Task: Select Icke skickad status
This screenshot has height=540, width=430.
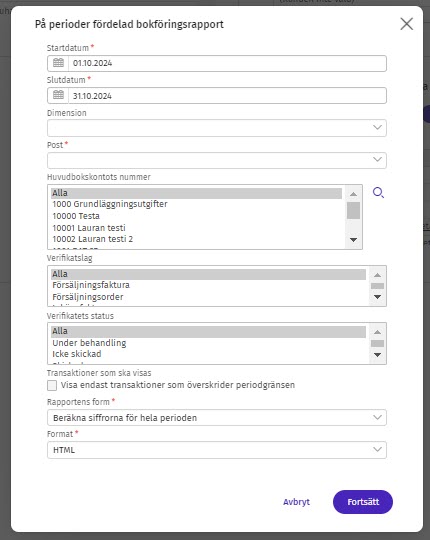Action: pos(208,354)
